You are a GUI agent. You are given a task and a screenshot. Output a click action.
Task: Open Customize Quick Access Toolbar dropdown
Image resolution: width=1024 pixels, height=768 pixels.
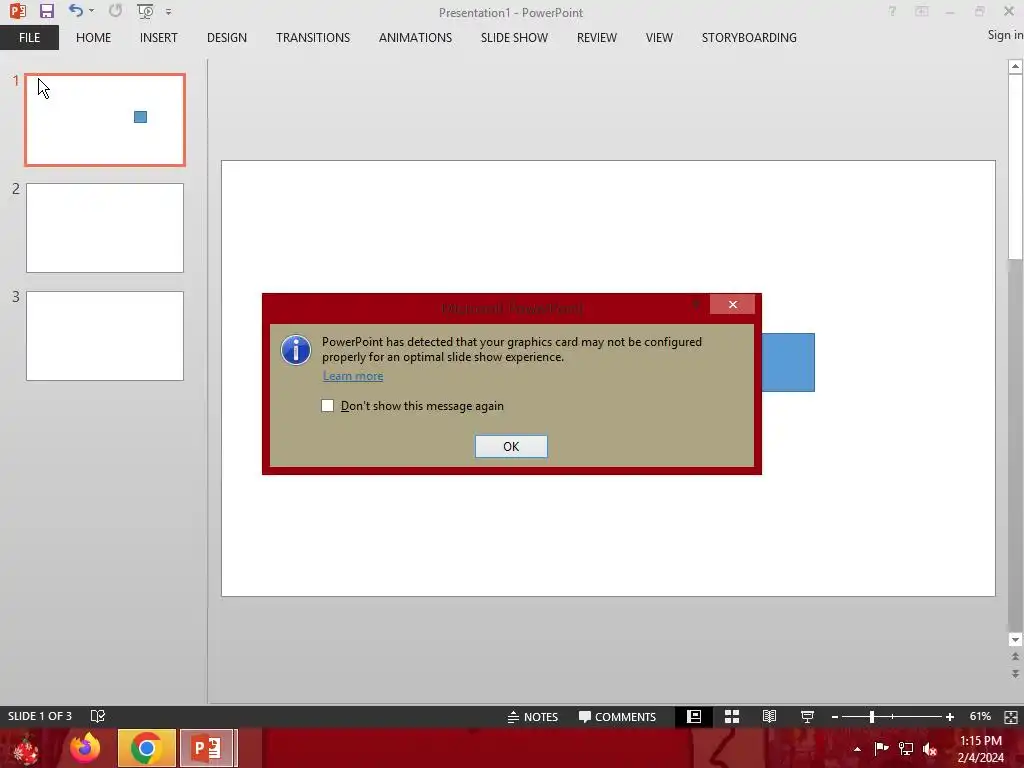(168, 12)
